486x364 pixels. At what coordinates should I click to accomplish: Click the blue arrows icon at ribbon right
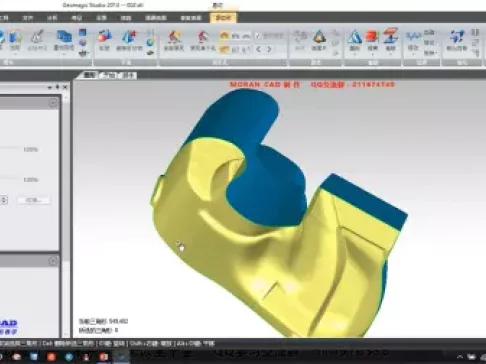[x=456, y=36]
